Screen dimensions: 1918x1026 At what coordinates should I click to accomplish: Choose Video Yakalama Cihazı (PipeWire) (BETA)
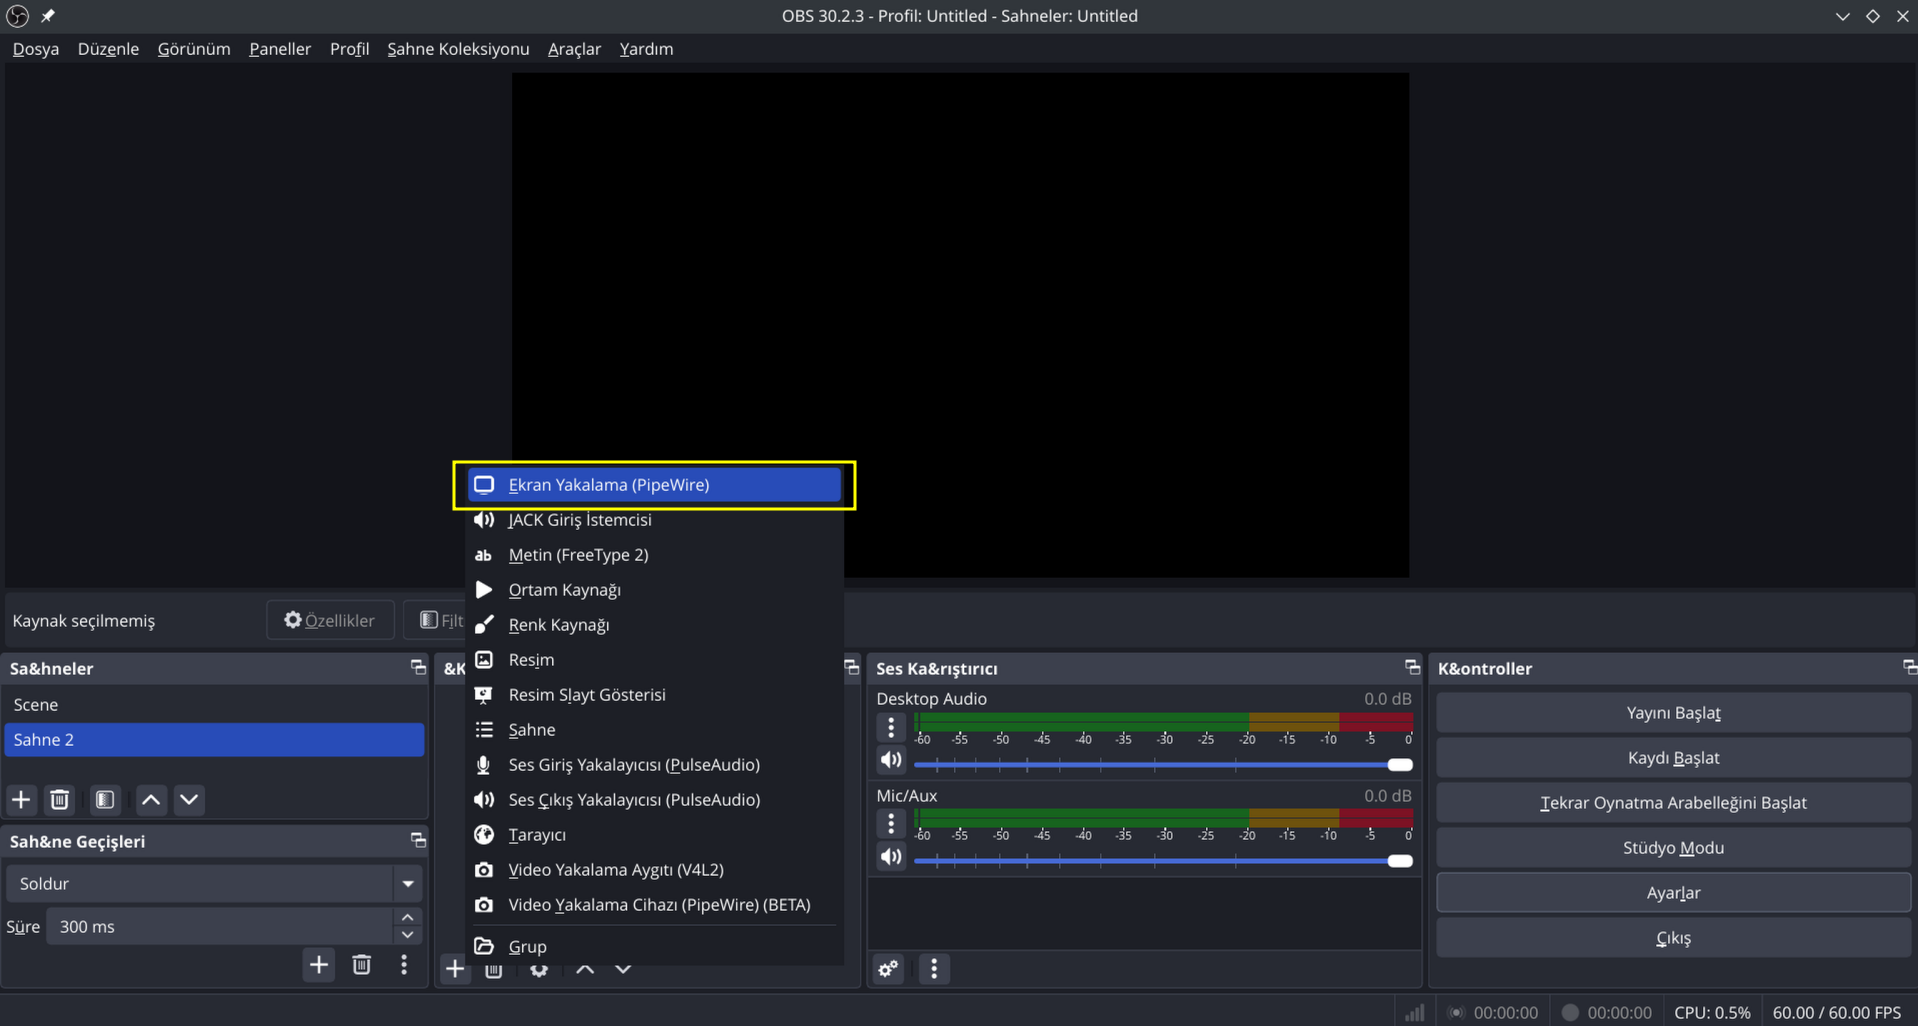[654, 905]
